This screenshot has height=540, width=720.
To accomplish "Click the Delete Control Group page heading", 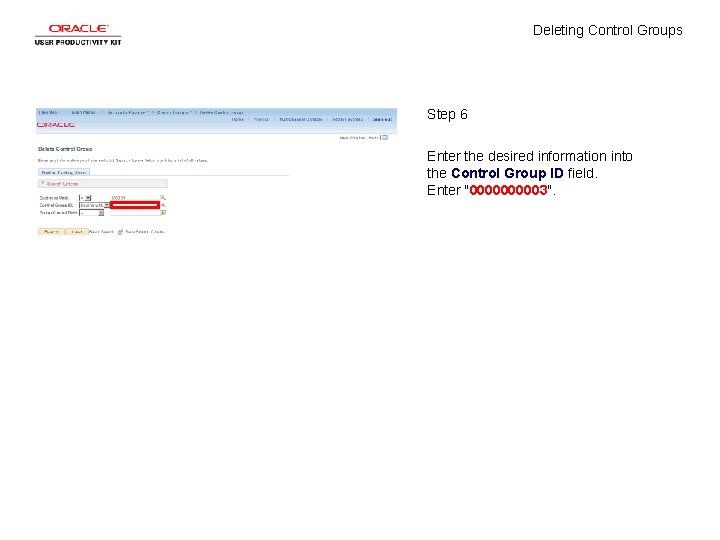I will click(65, 149).
